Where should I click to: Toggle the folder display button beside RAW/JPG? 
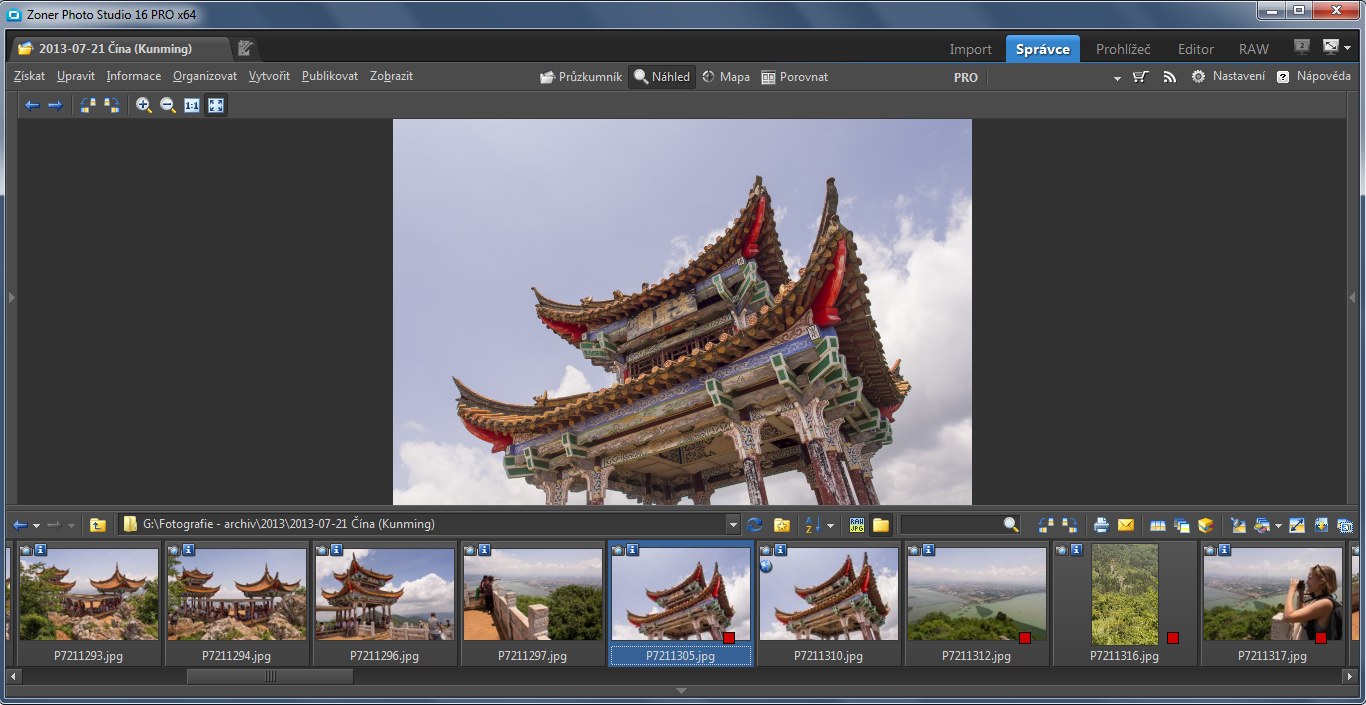pos(881,525)
